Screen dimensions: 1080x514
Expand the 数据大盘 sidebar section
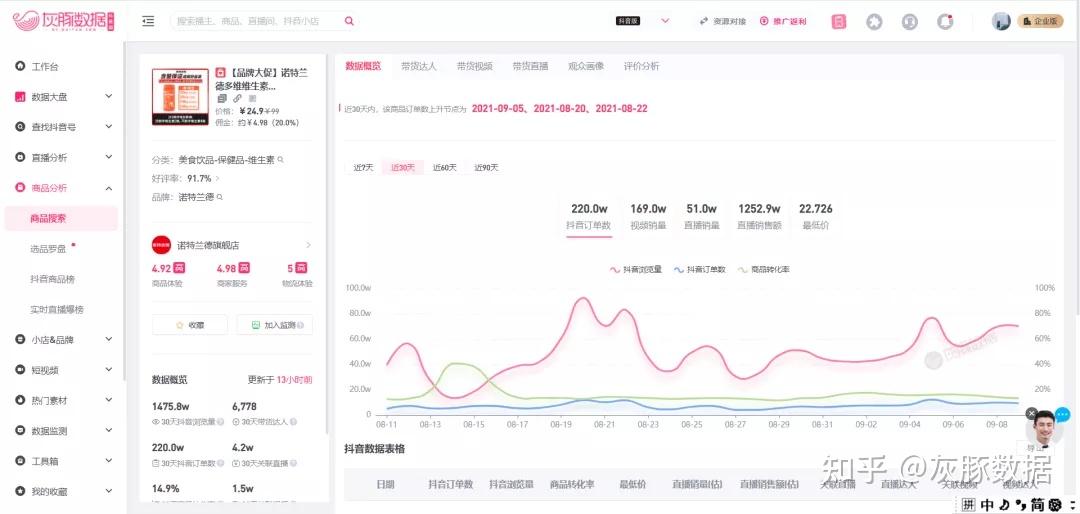(109, 96)
